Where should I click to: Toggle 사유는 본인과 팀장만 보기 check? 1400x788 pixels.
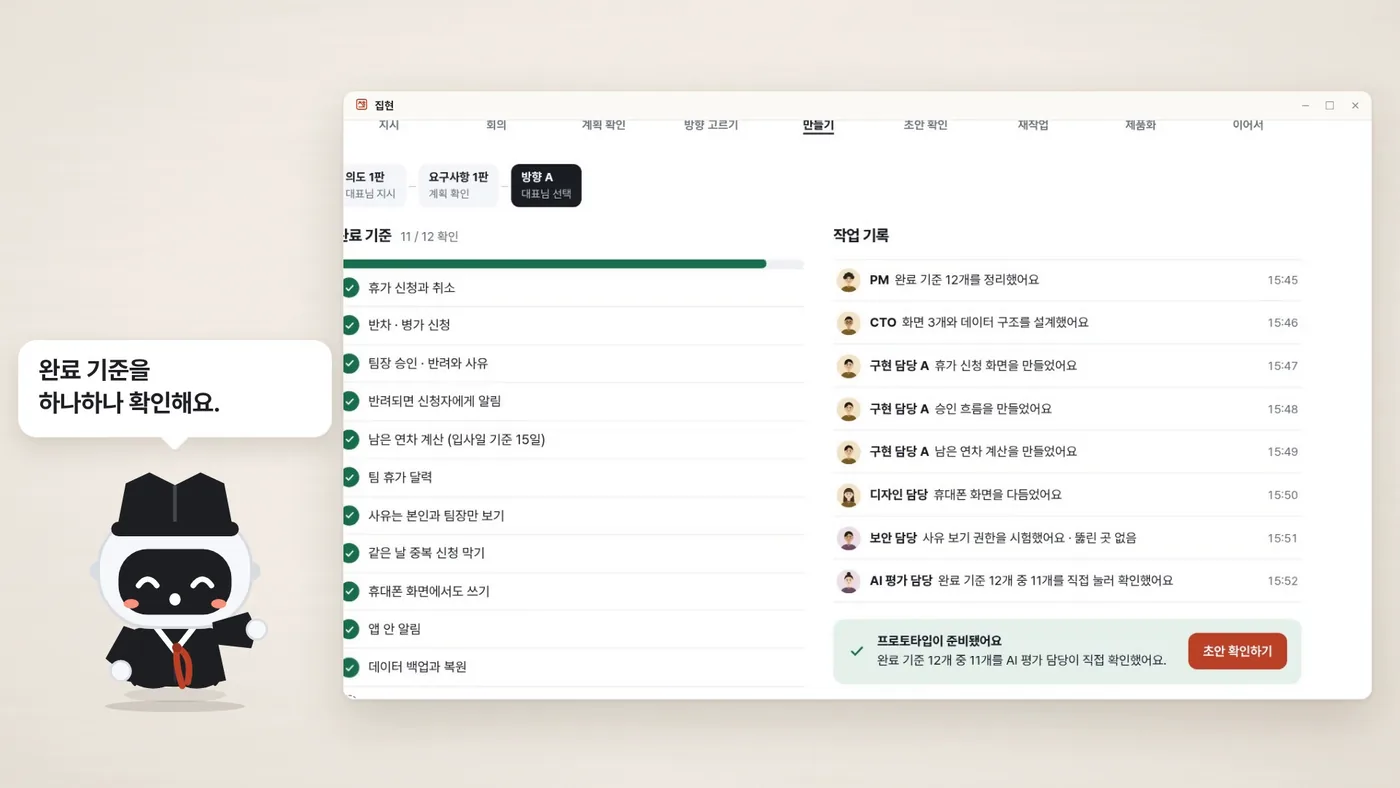click(x=350, y=515)
